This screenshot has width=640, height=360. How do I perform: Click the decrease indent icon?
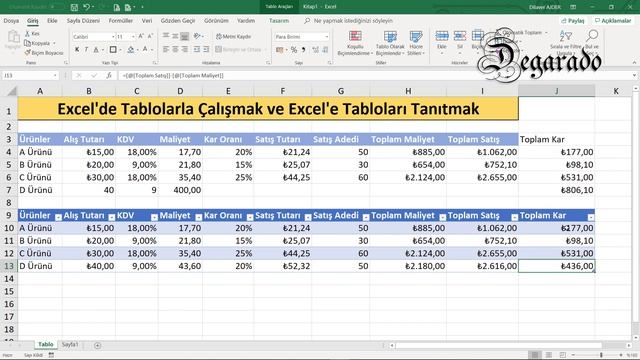pos(197,49)
